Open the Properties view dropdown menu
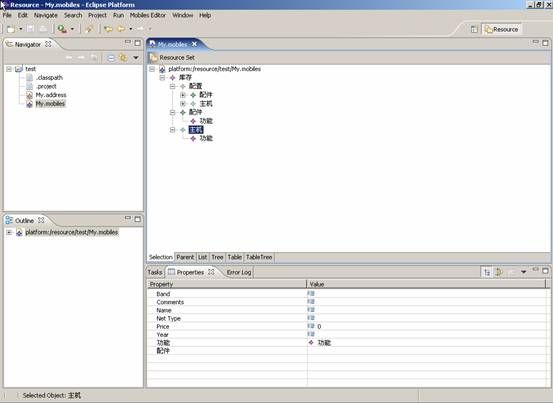Screen dimensions: 553x403 tap(523, 272)
